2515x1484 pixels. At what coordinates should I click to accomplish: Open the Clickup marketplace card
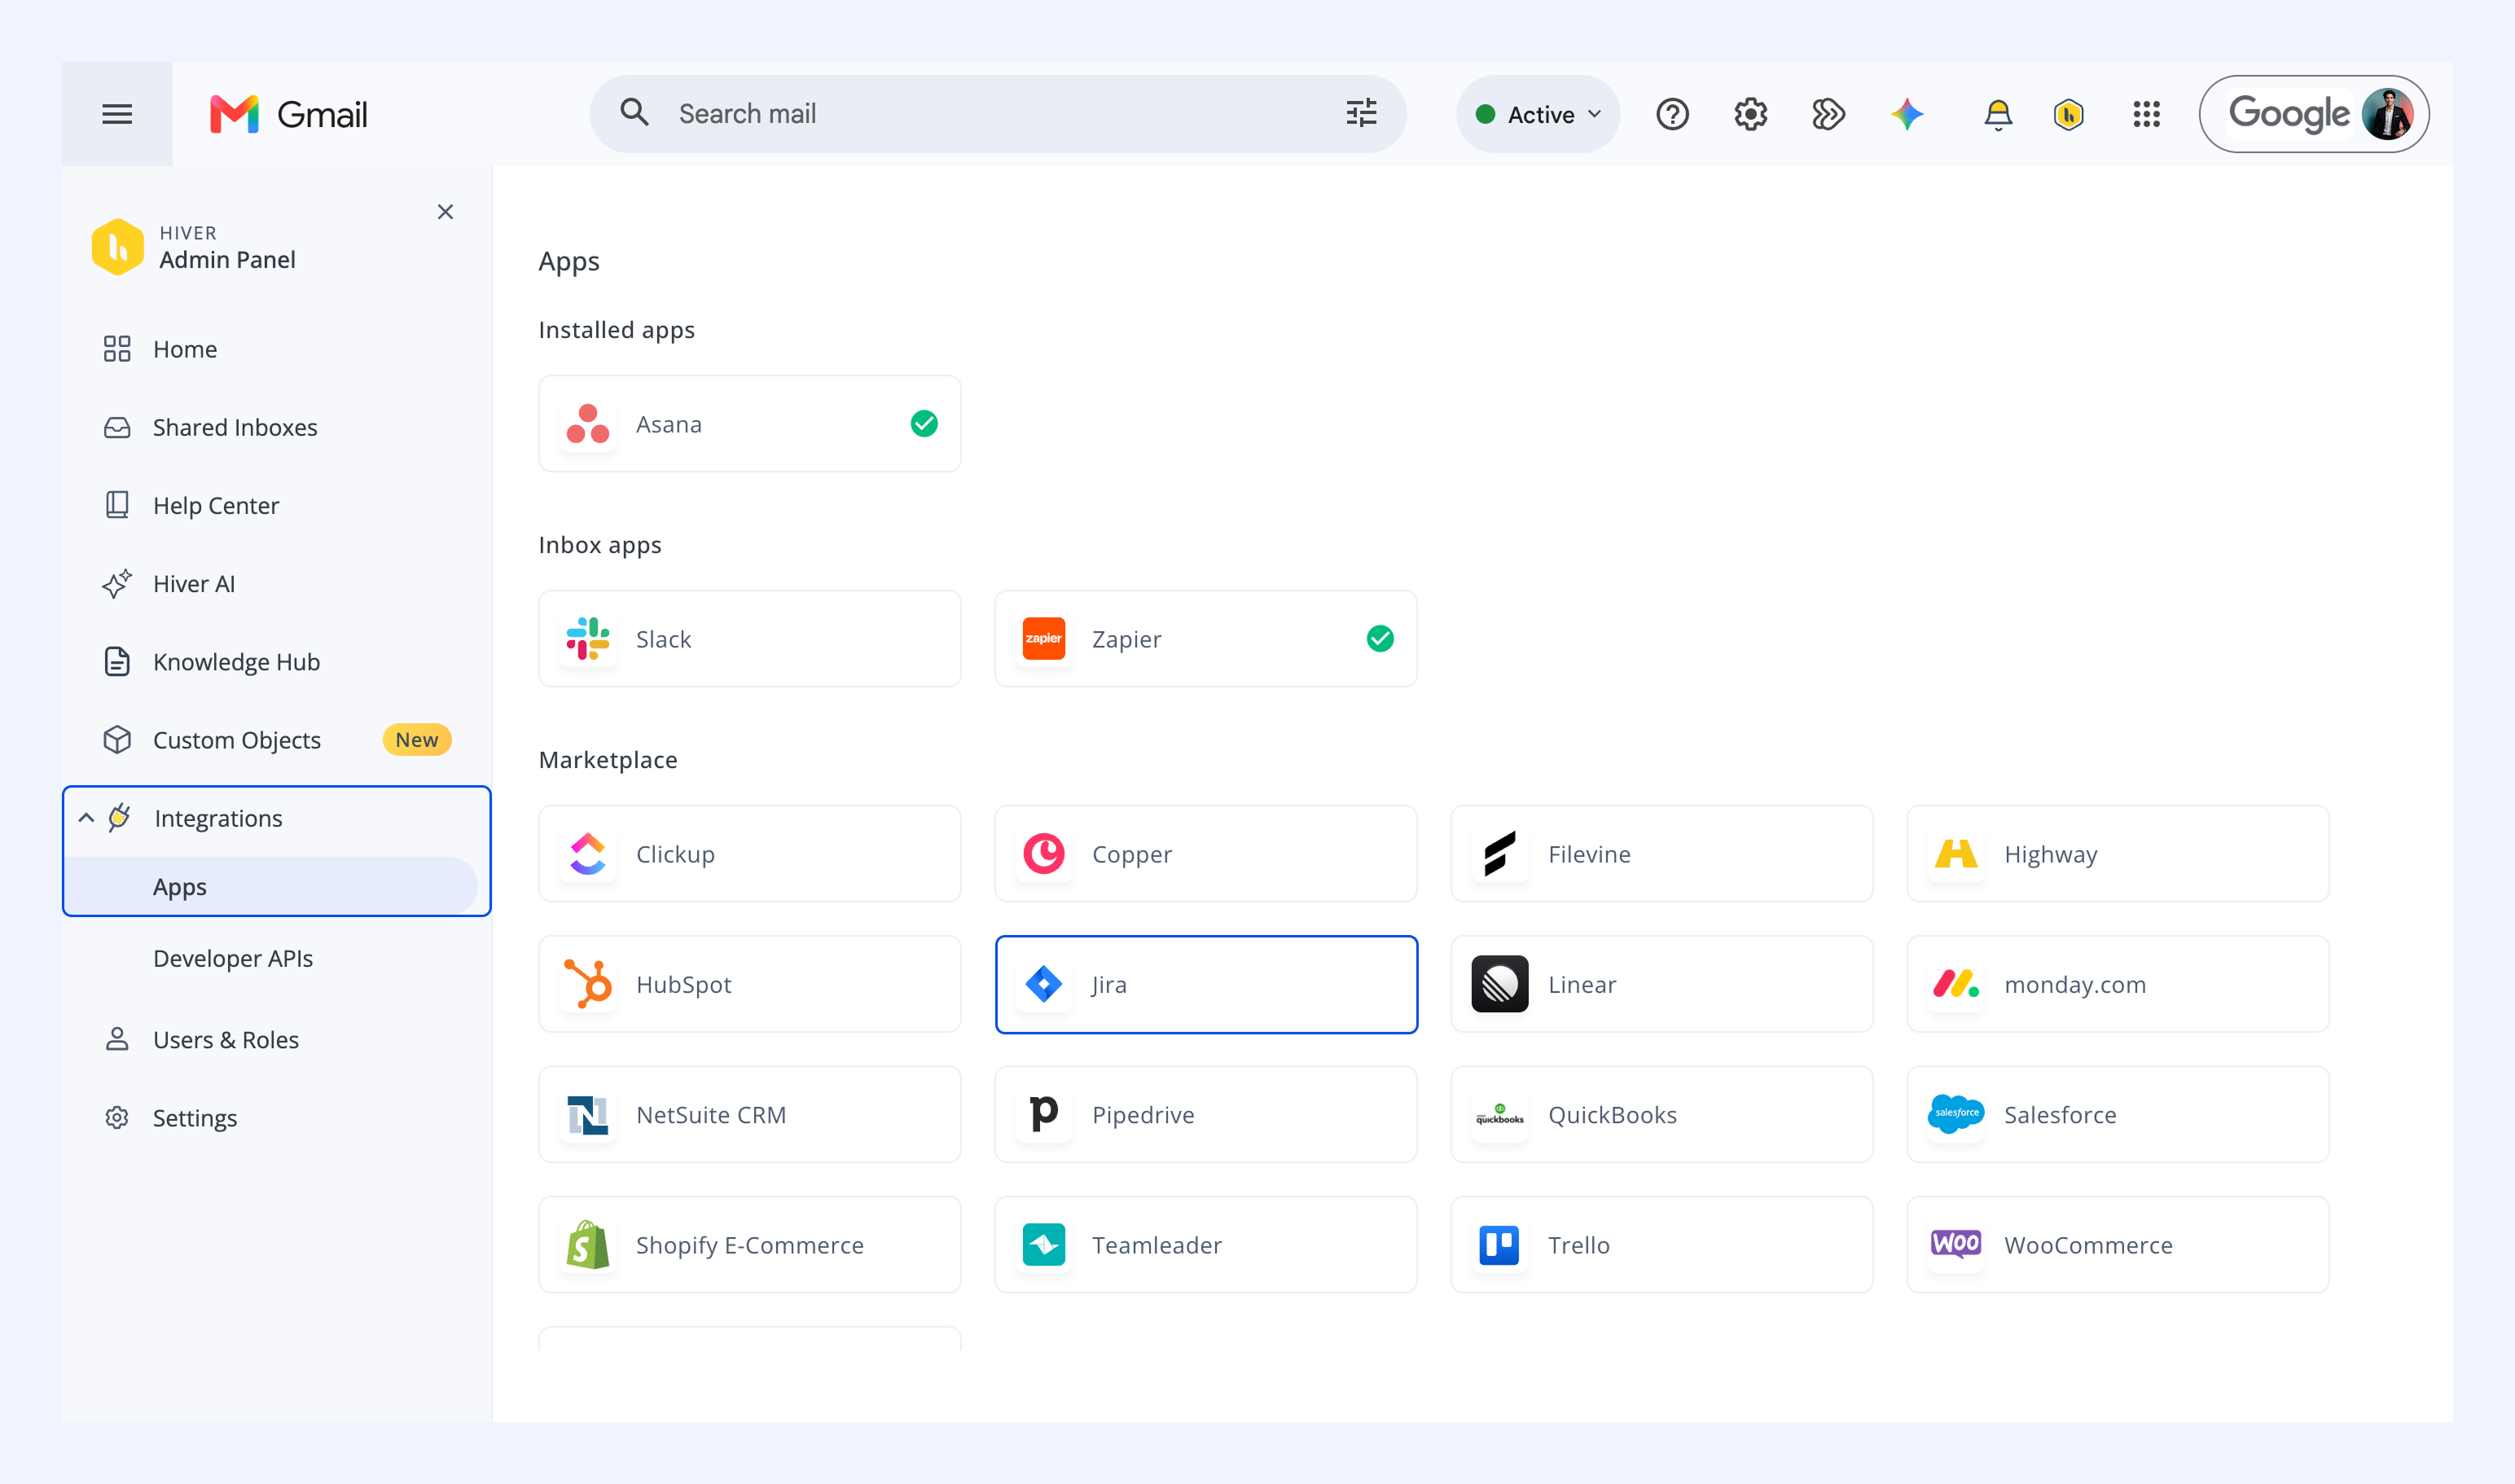750,854
